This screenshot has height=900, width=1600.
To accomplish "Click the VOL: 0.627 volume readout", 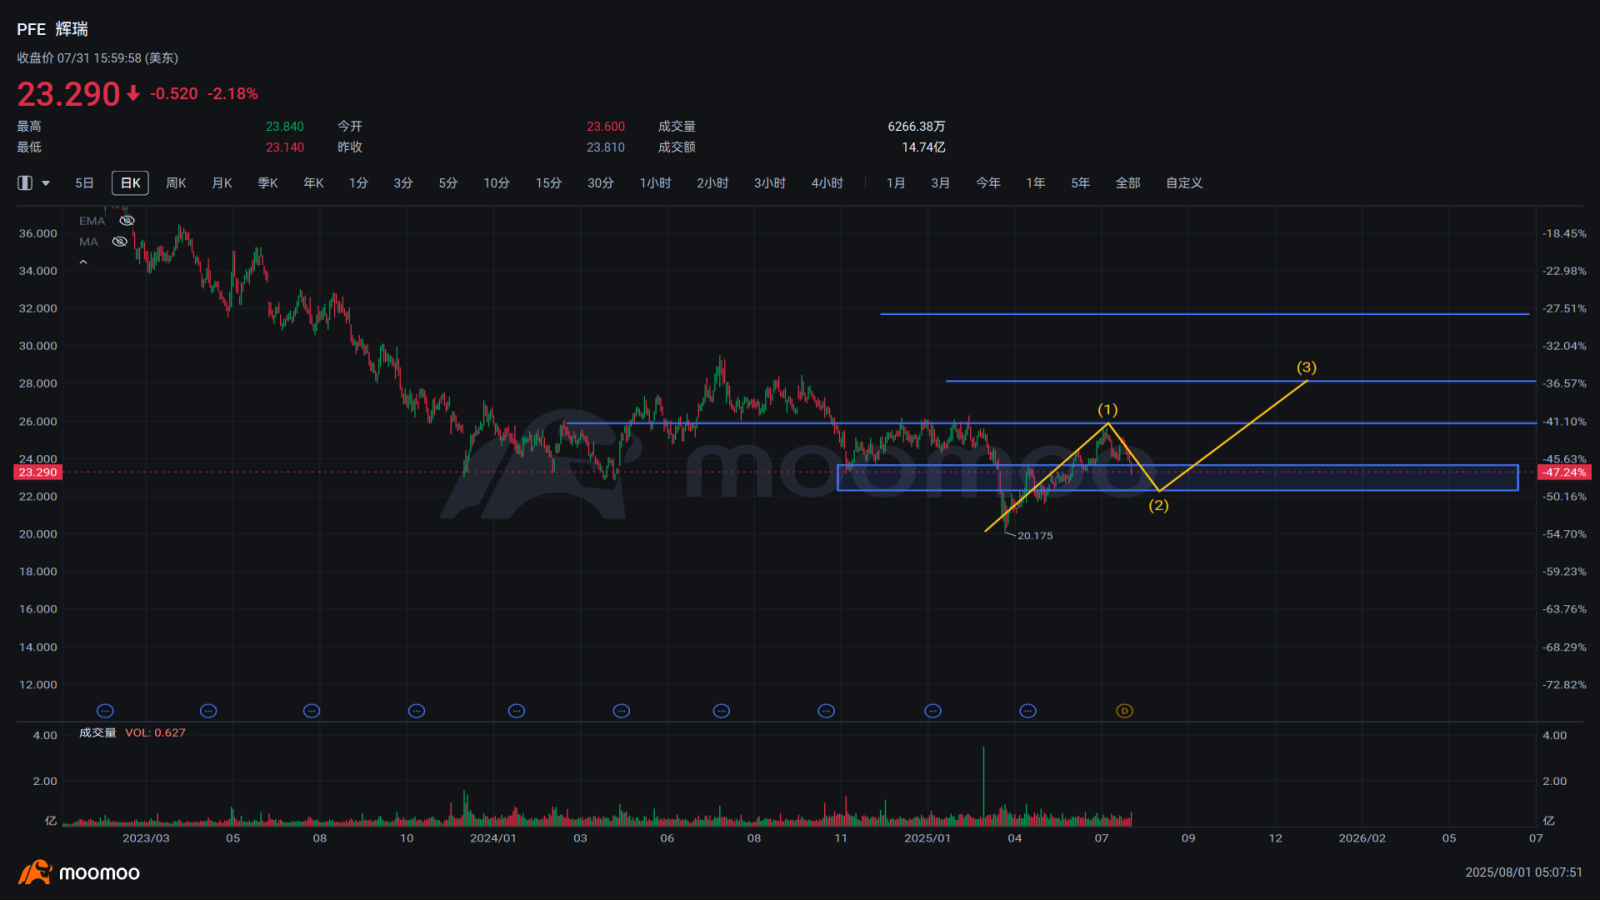I will [x=155, y=733].
